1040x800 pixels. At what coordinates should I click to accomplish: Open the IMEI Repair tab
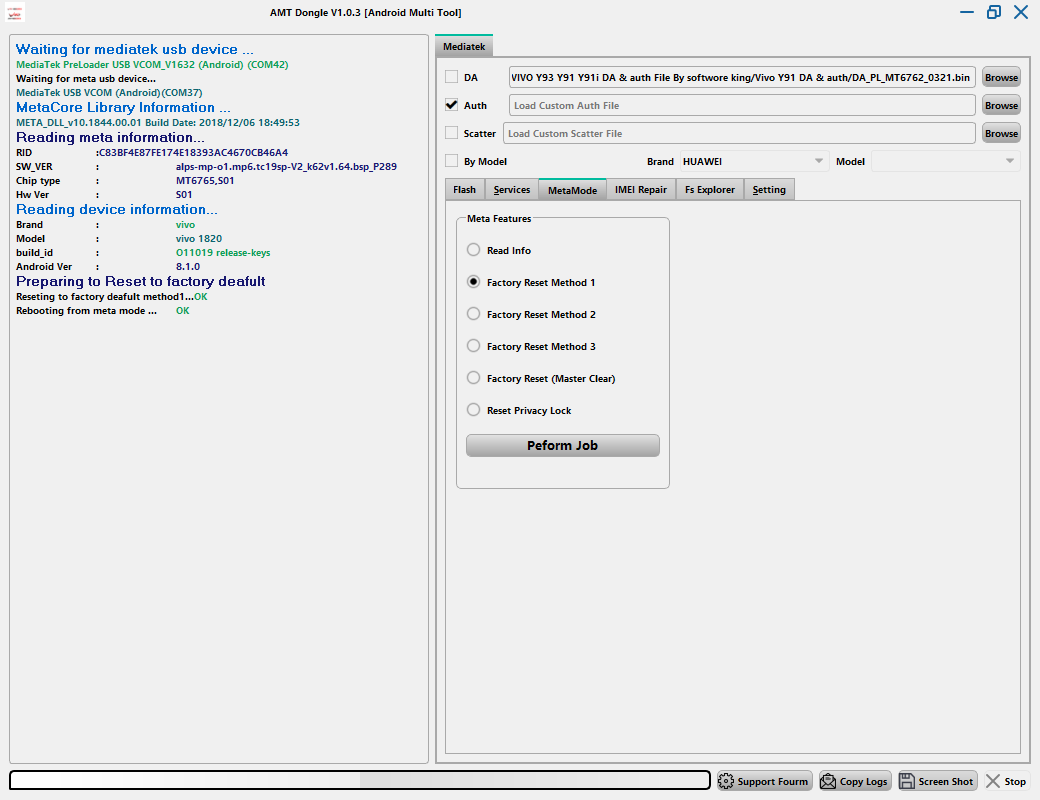tap(640, 190)
